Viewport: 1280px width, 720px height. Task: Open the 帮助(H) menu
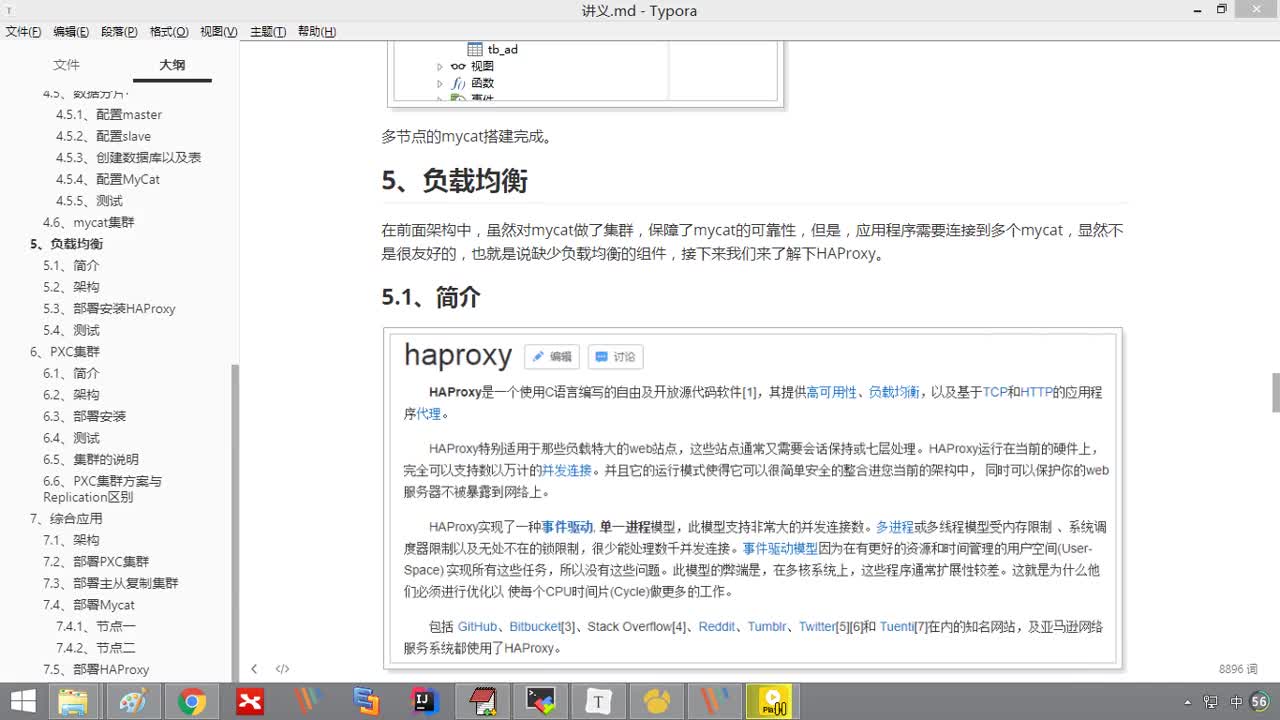point(316,32)
